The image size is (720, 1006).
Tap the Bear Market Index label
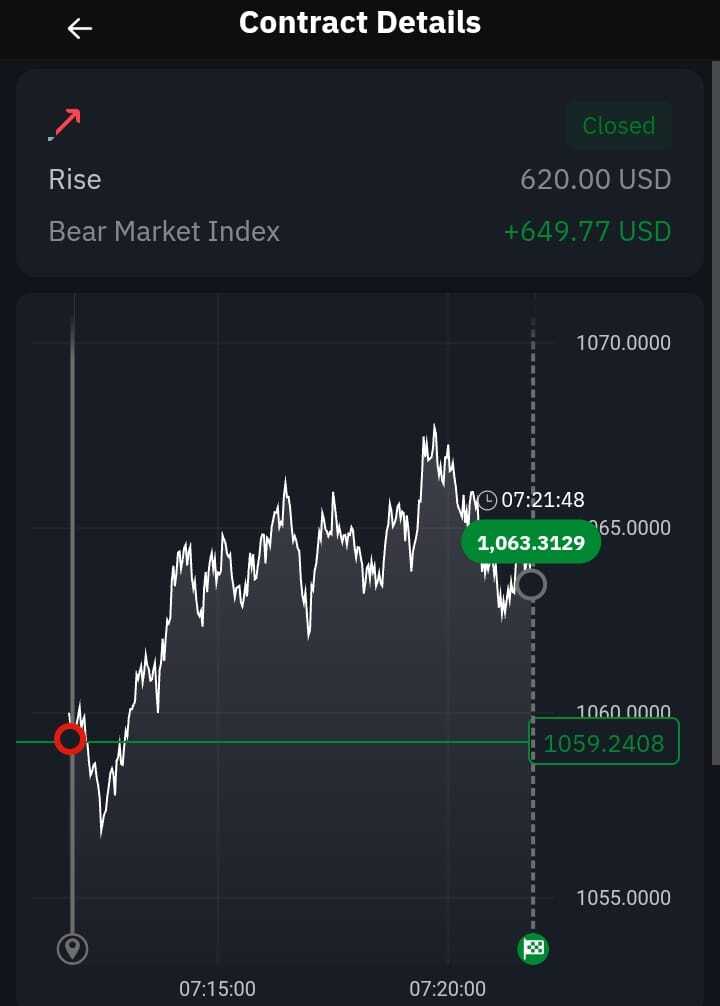pos(164,232)
